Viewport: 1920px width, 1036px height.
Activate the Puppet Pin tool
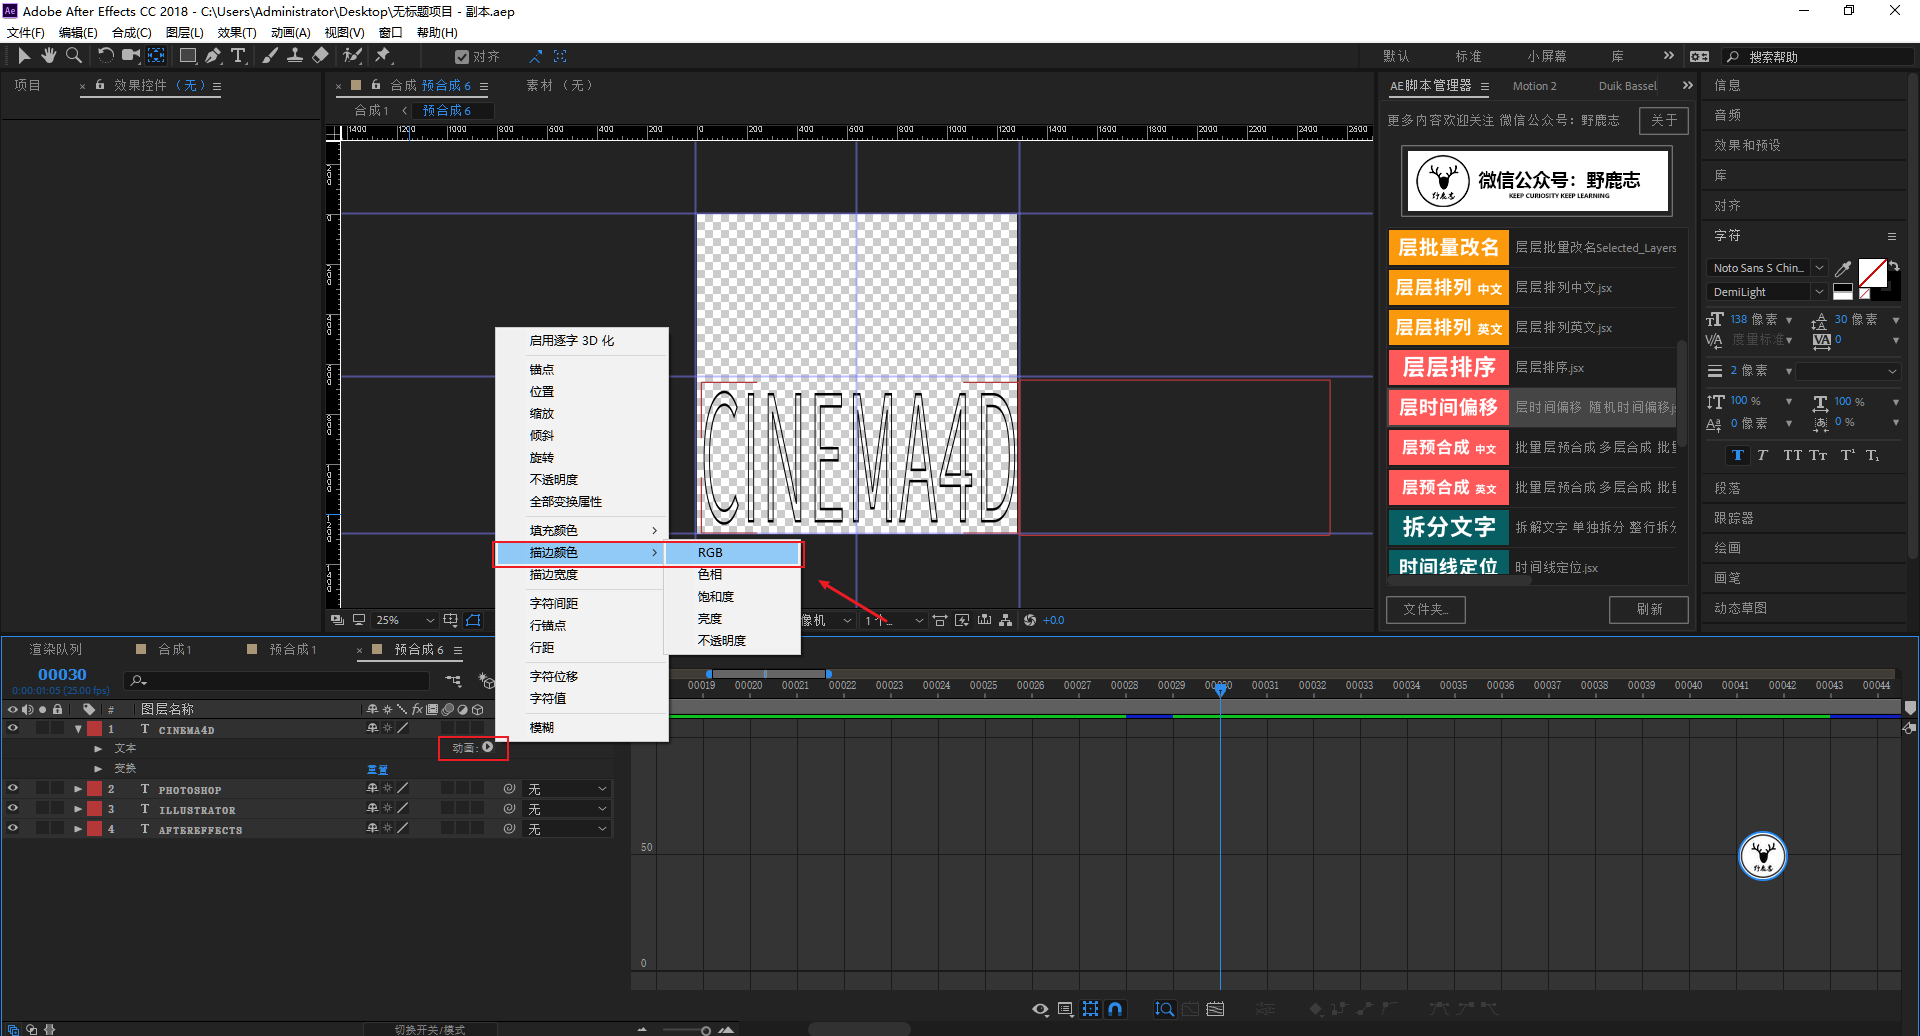[x=383, y=56]
